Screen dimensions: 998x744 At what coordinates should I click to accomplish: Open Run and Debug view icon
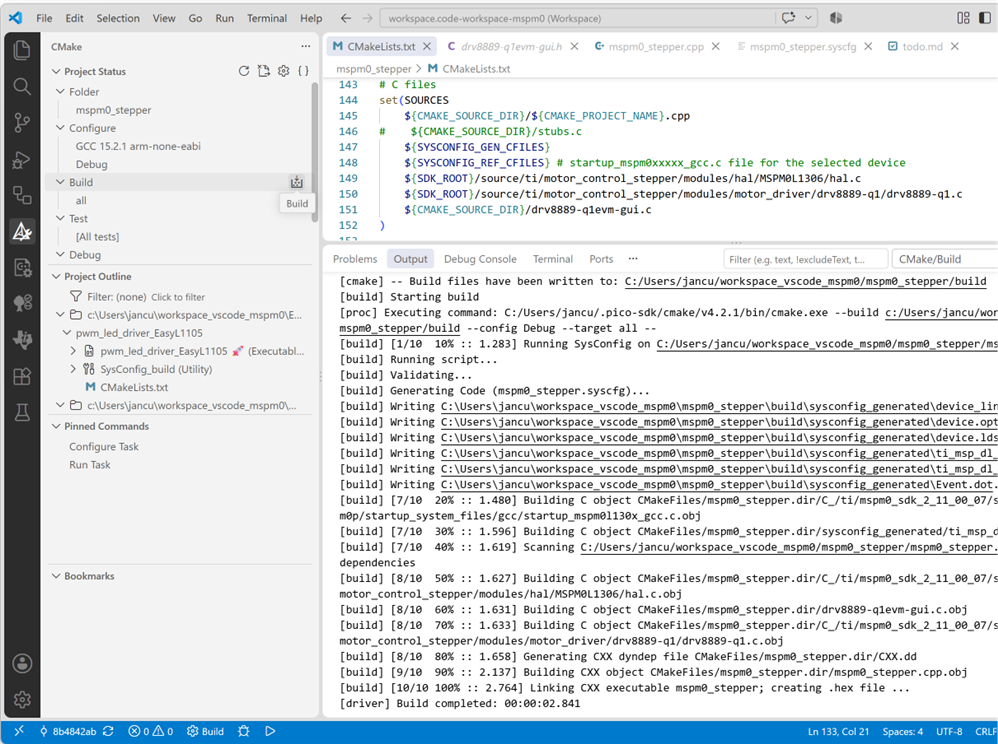22,159
